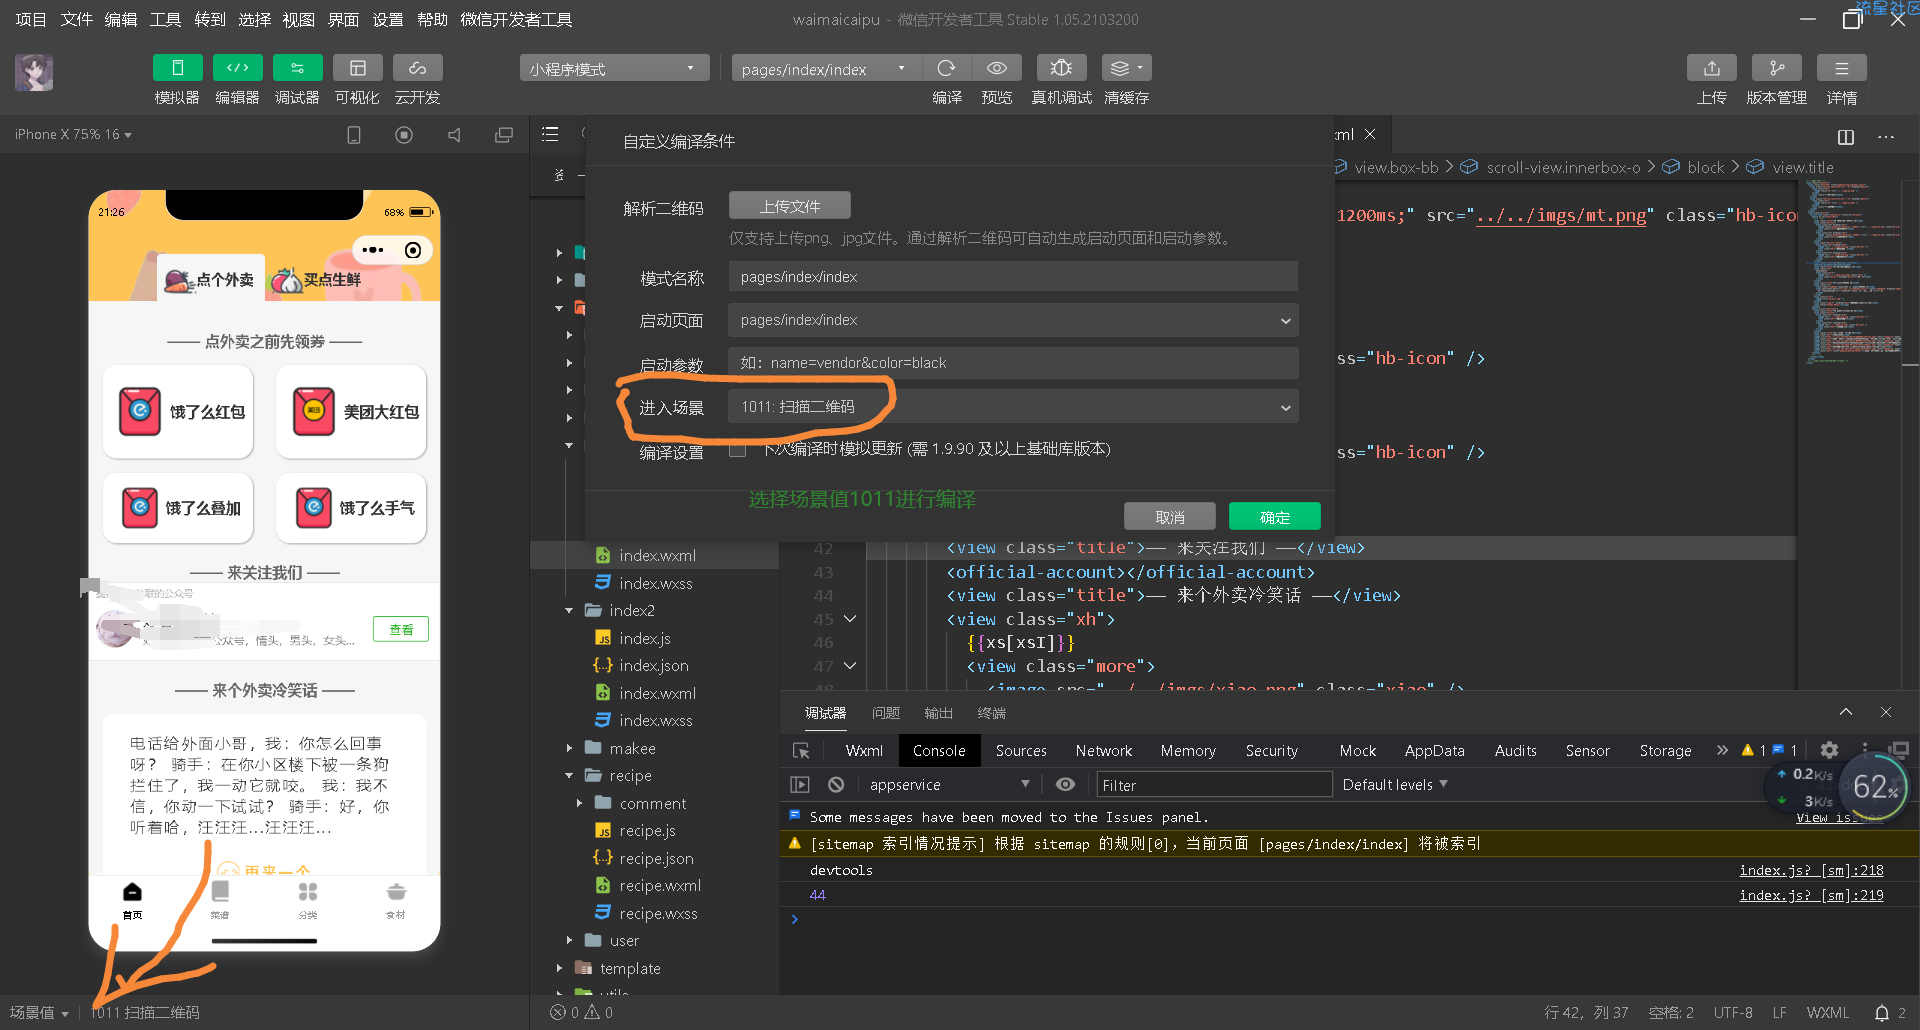
Task: Click the simulator rotate device icon
Action: pos(354,135)
